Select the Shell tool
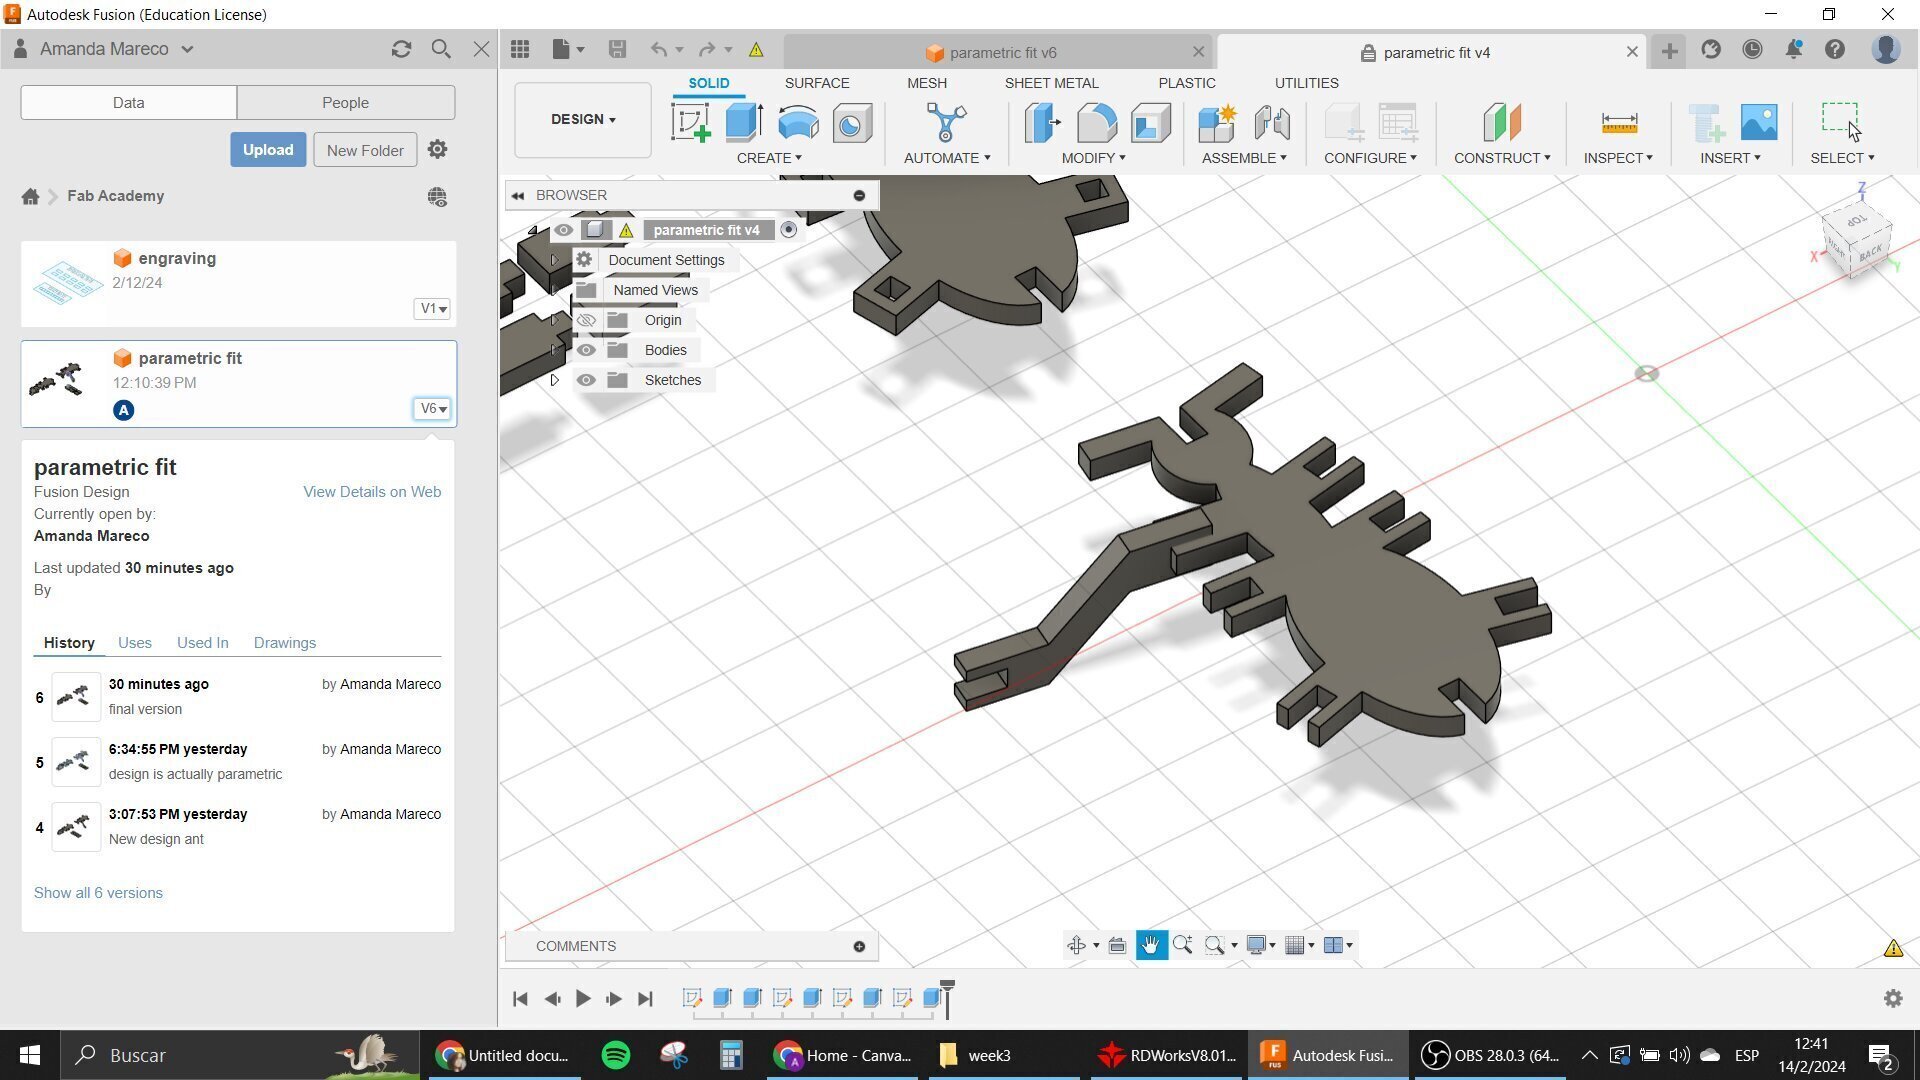This screenshot has width=1920, height=1080. click(1150, 123)
